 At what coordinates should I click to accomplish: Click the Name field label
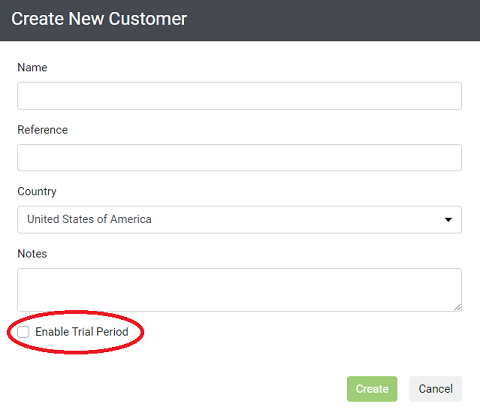click(32, 67)
